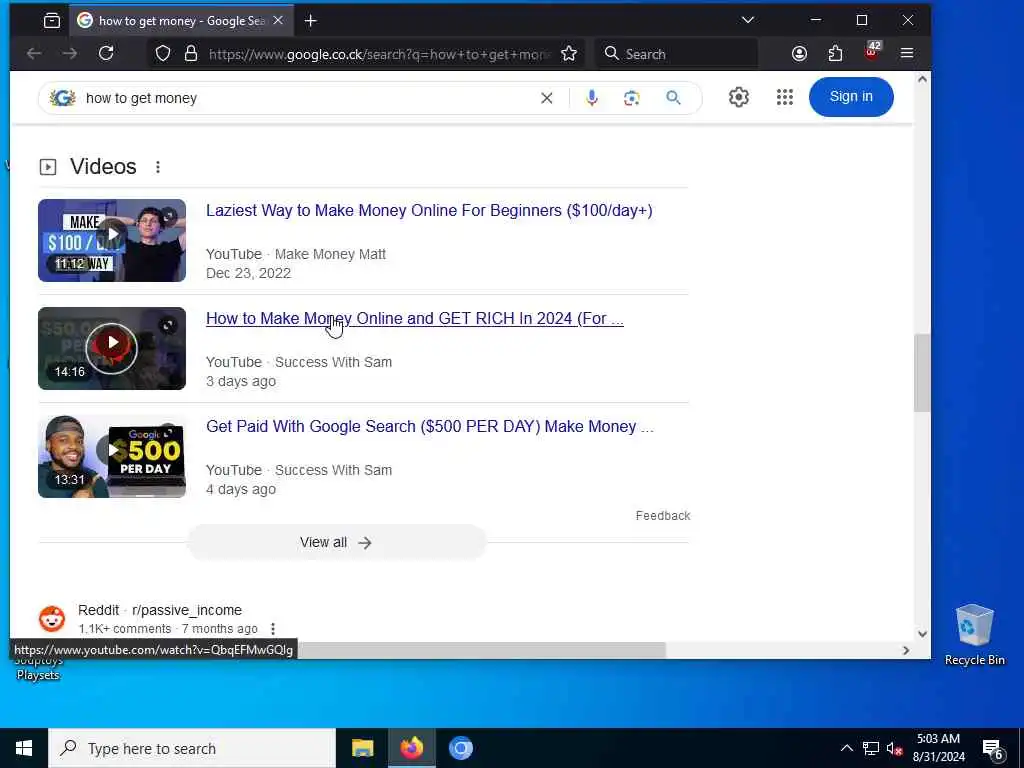Click the horizontal scrollbar thumb
Image resolution: width=1024 pixels, height=768 pixels.
click(x=481, y=650)
